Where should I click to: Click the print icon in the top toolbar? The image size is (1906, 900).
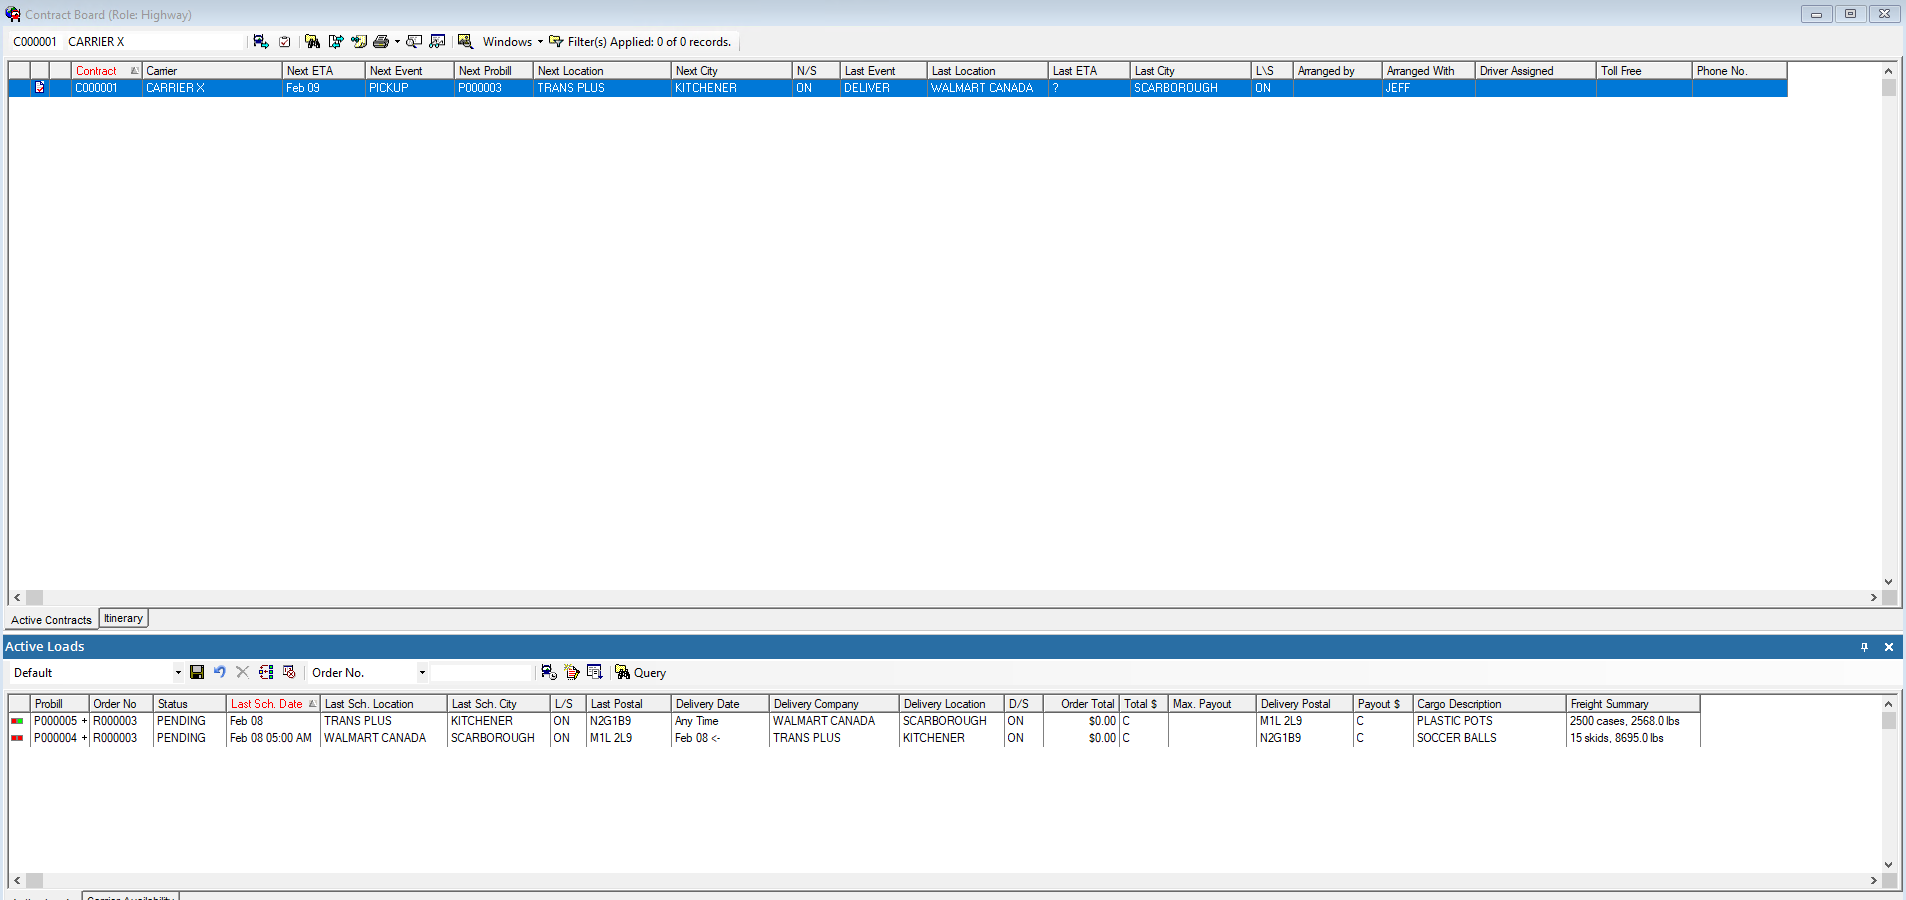point(381,42)
